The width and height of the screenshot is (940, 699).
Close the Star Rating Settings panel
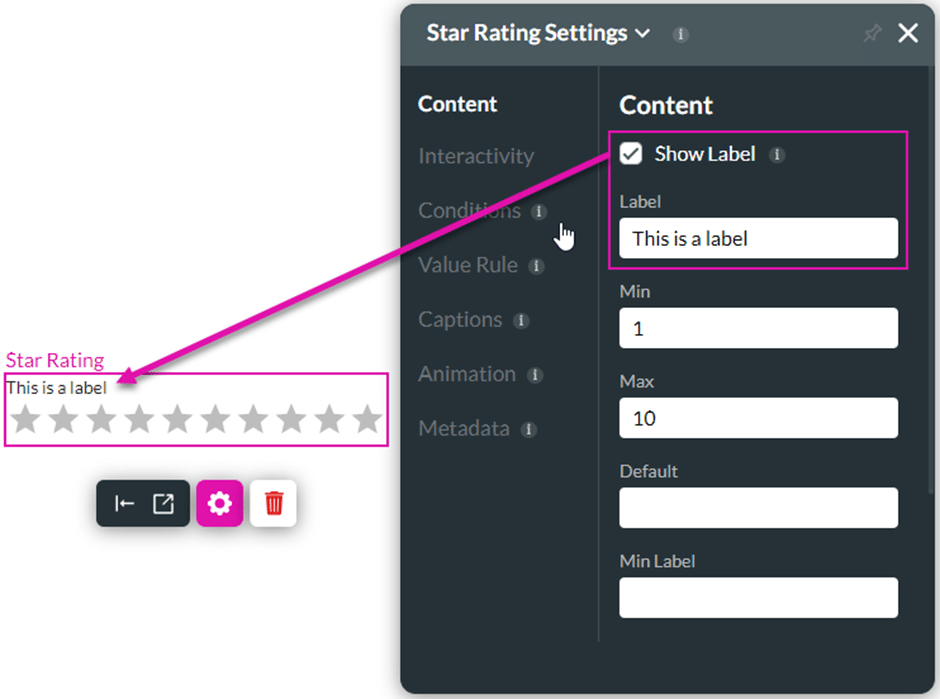tap(908, 33)
